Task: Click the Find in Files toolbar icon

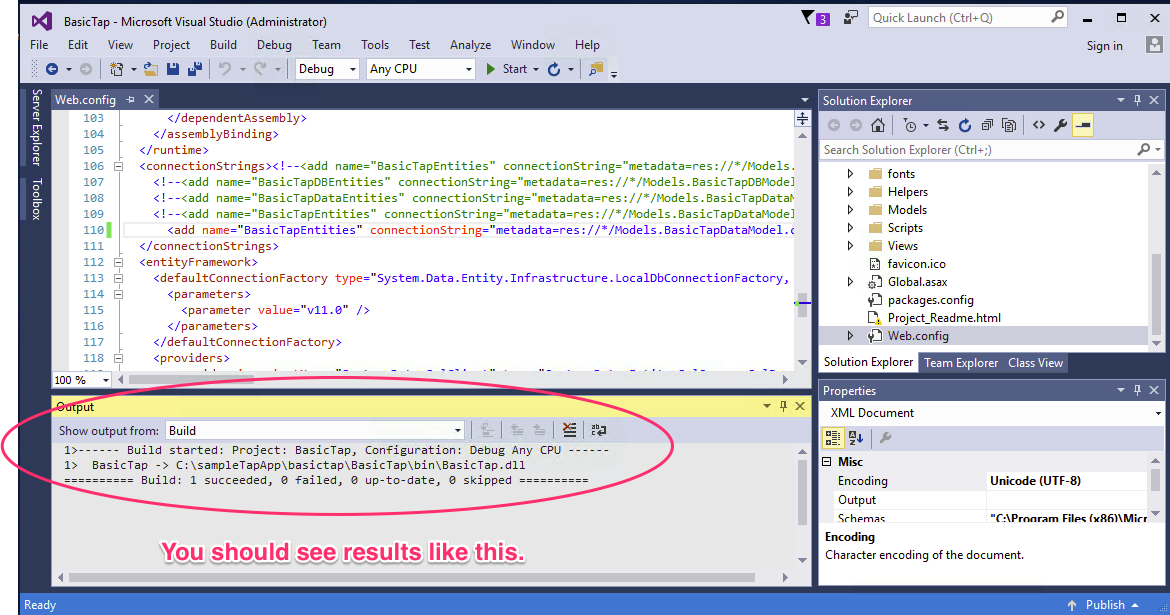Action: coord(595,69)
